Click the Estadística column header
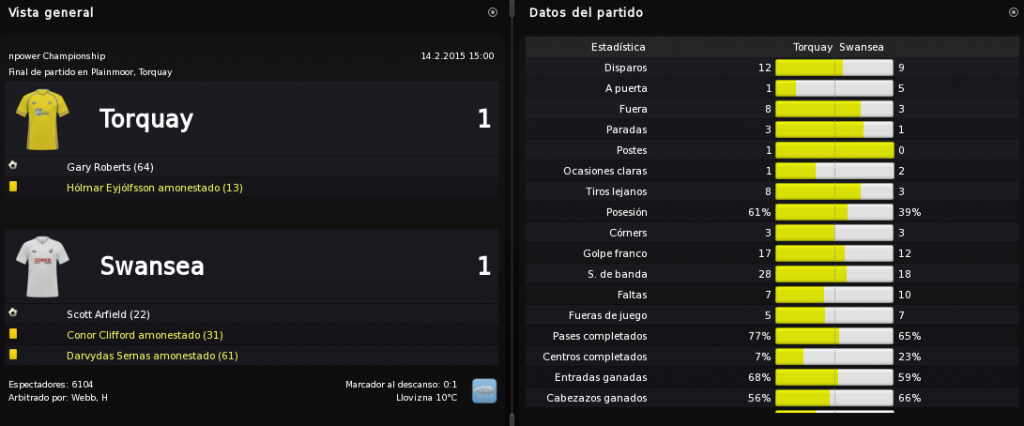The height and width of the screenshot is (426, 1024). pyautogui.click(x=618, y=47)
